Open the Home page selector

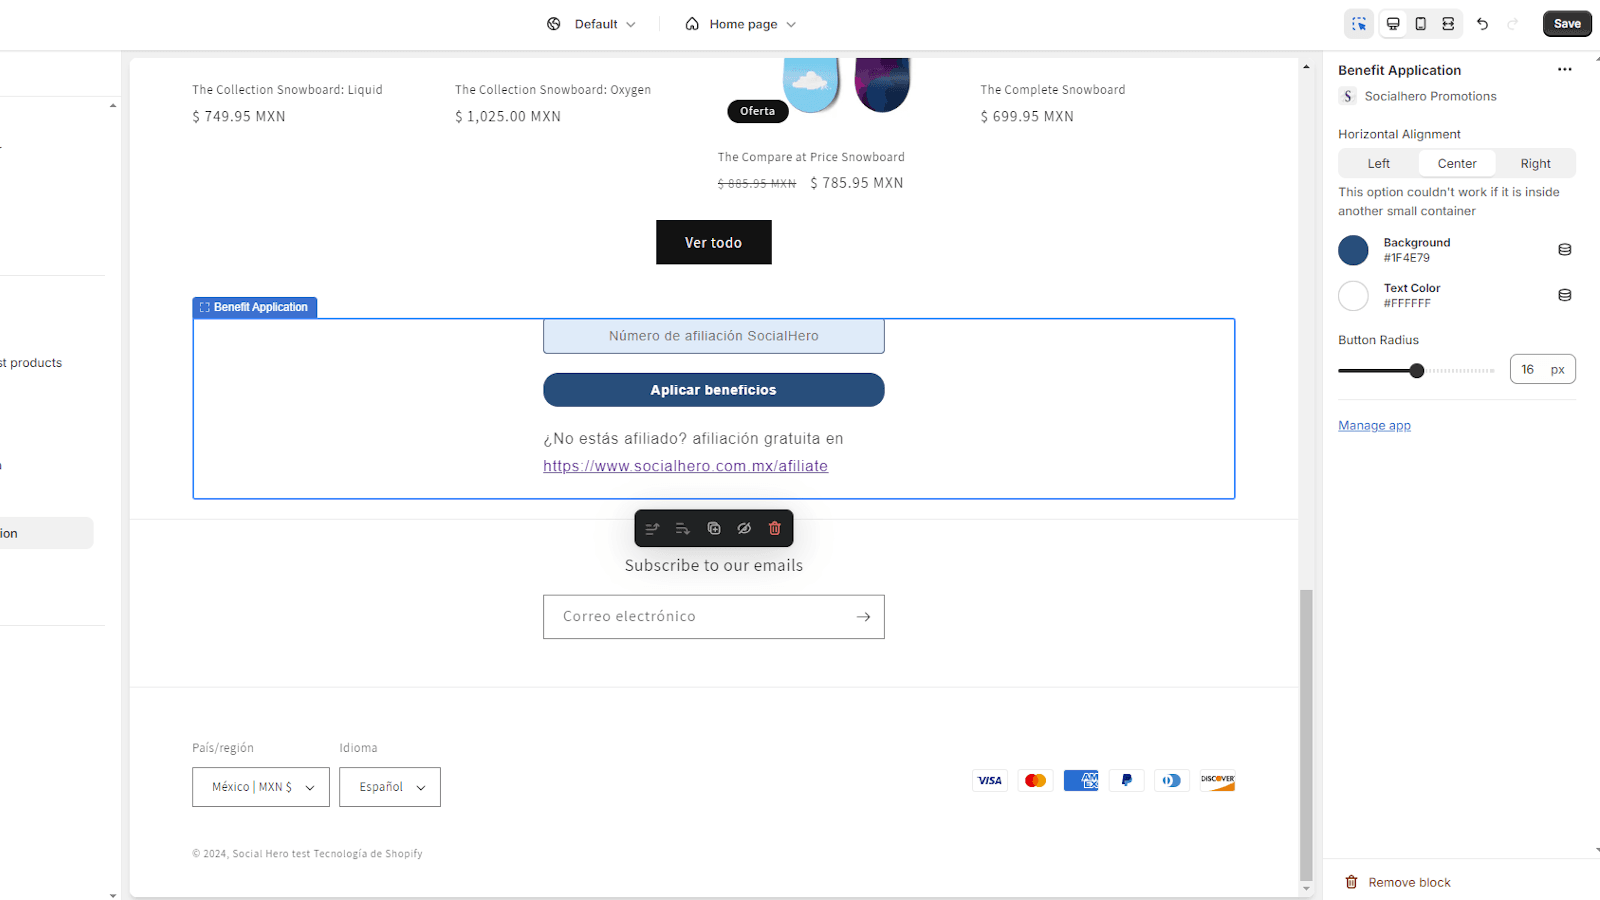[740, 23]
